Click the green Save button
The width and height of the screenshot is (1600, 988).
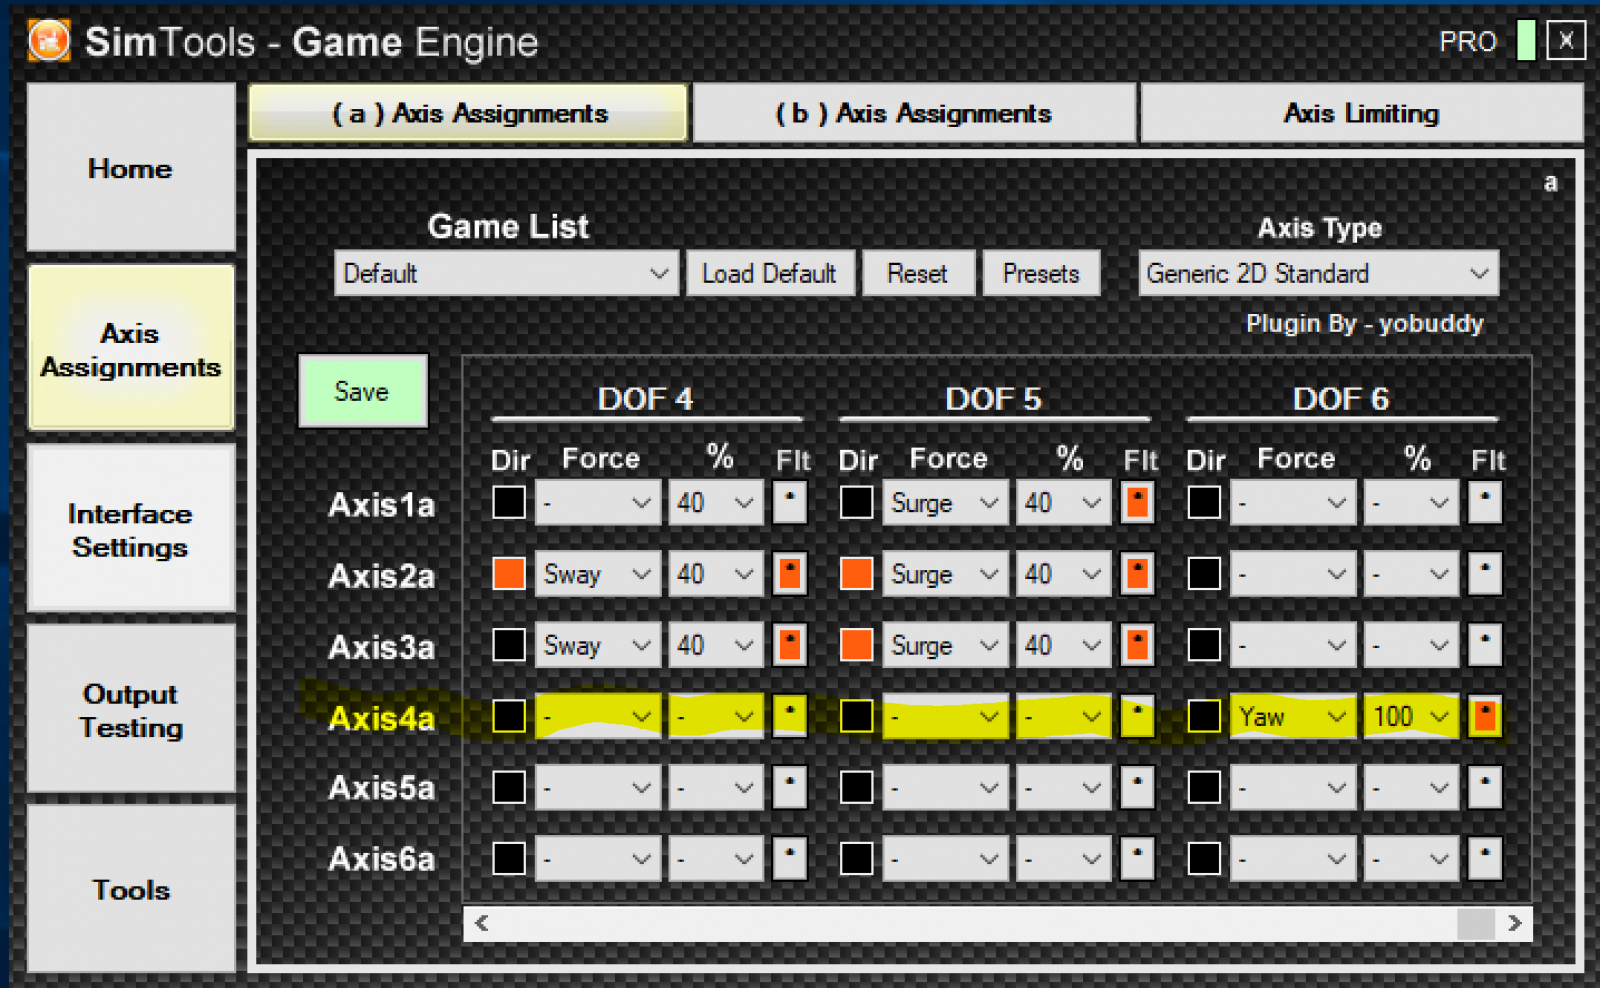click(x=363, y=391)
